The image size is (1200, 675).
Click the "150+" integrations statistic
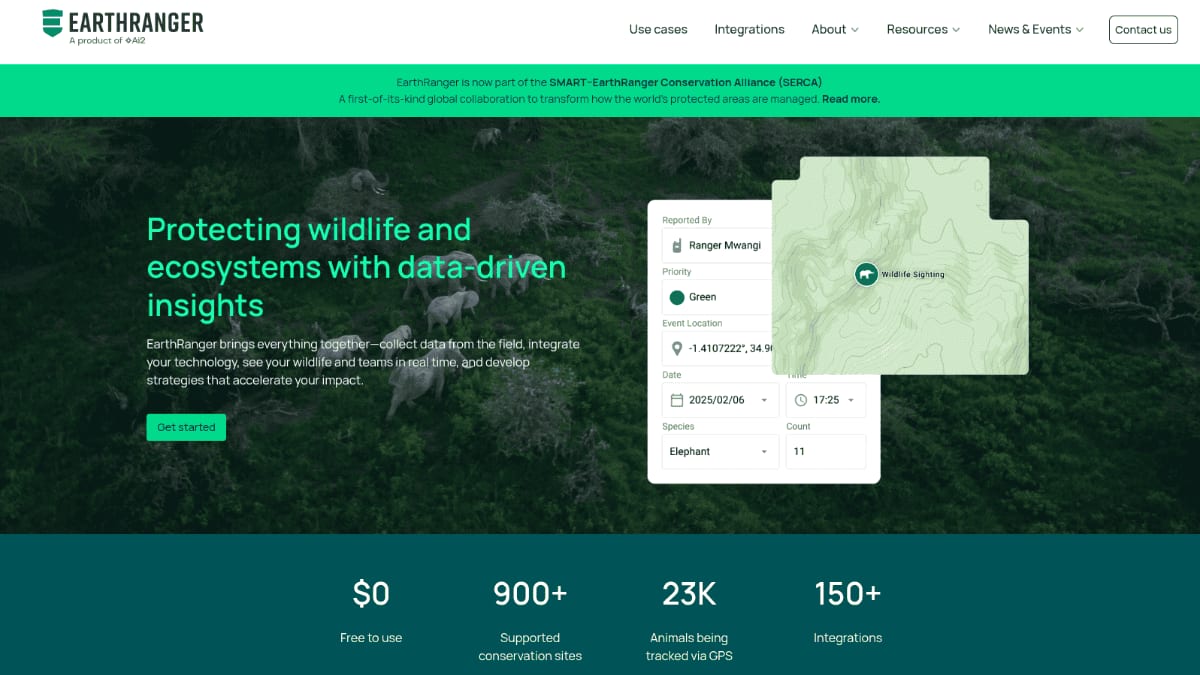(x=848, y=612)
